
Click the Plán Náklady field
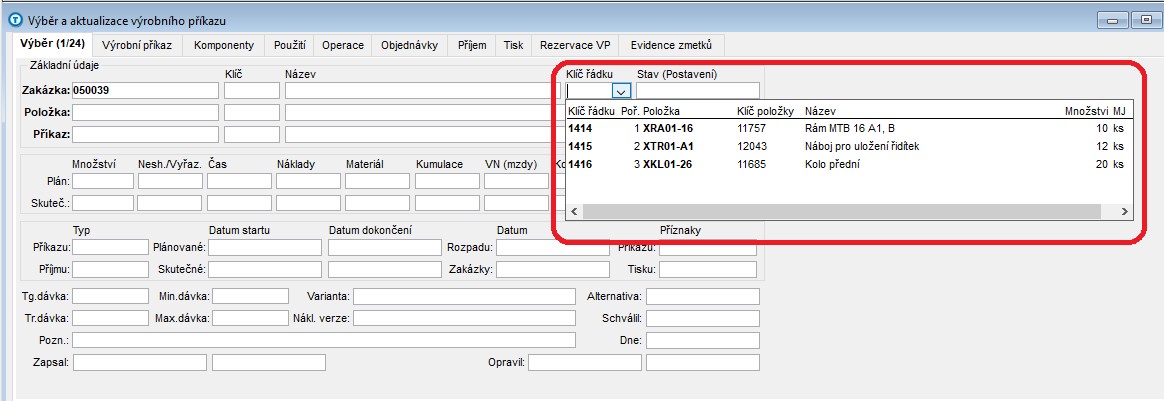[x=308, y=181]
